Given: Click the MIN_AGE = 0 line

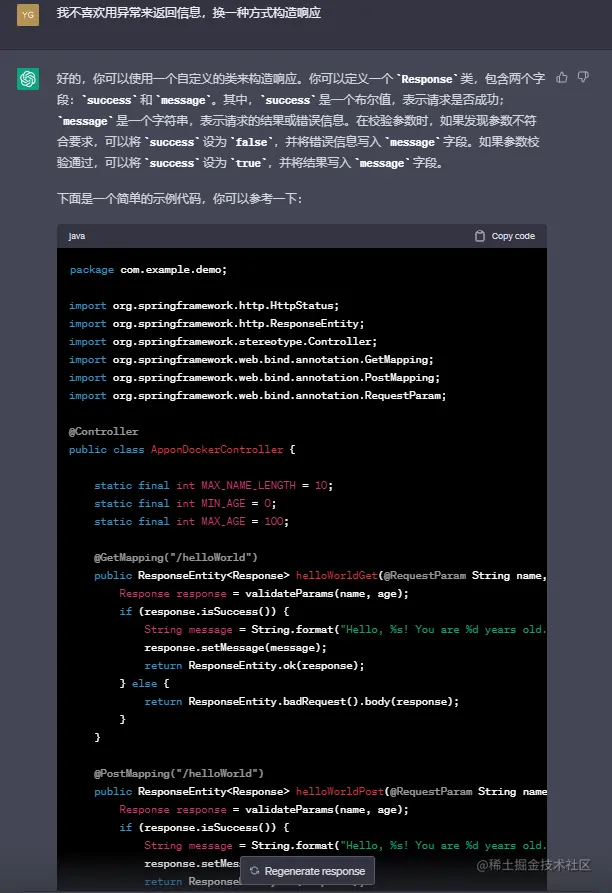Looking at the screenshot, I should coord(185,503).
